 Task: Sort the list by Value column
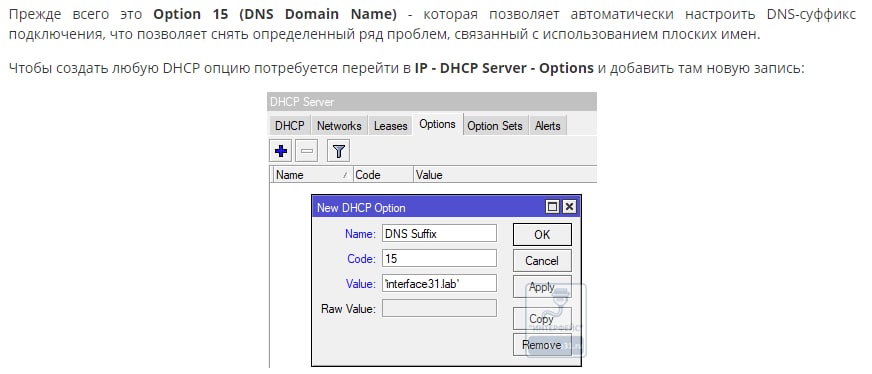coord(505,174)
